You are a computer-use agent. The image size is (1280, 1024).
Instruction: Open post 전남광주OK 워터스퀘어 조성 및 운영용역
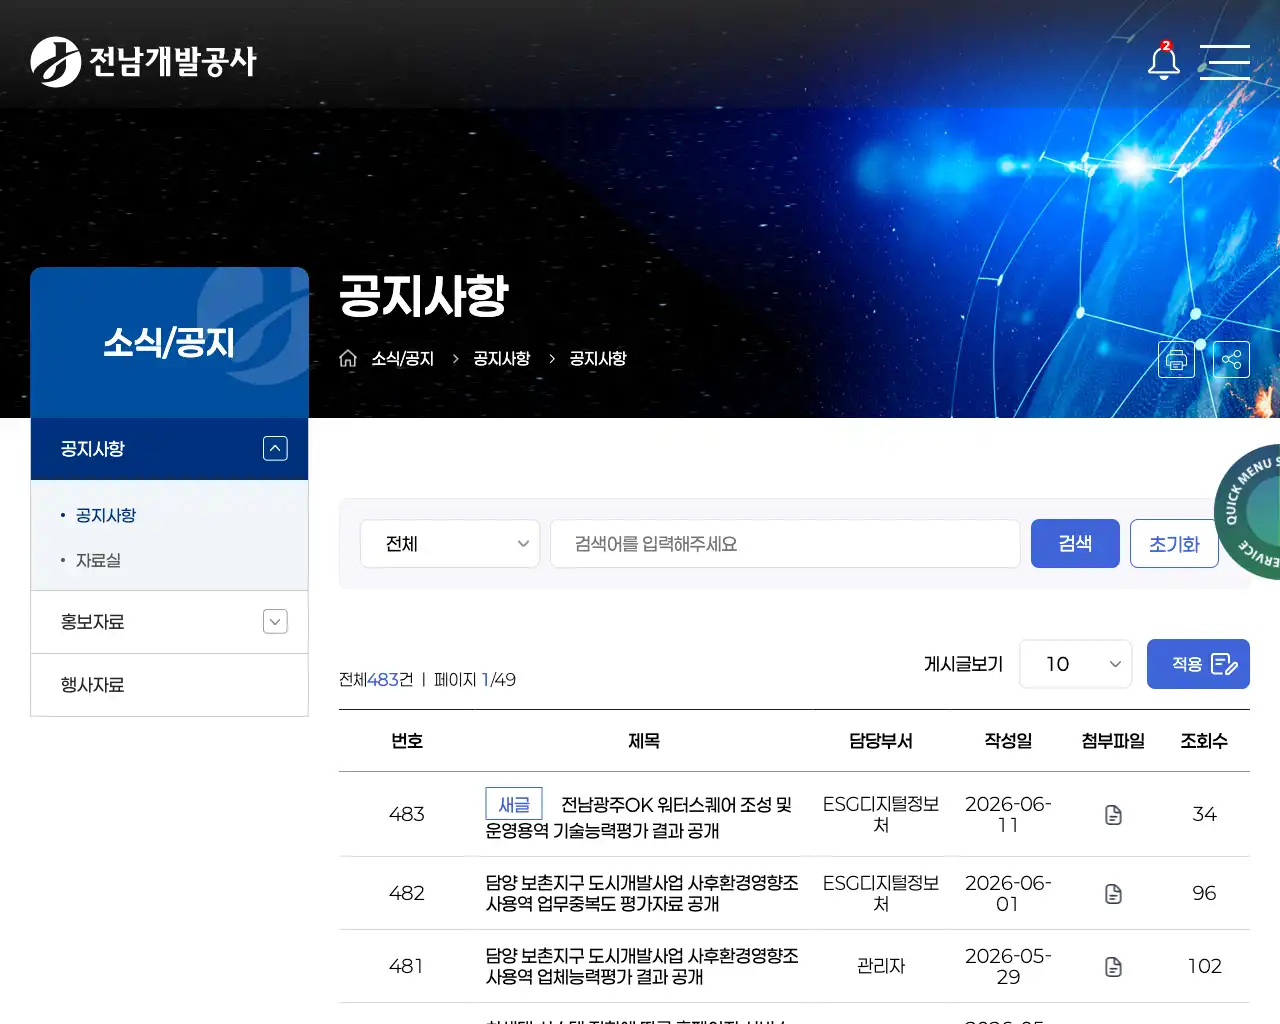[640, 818]
